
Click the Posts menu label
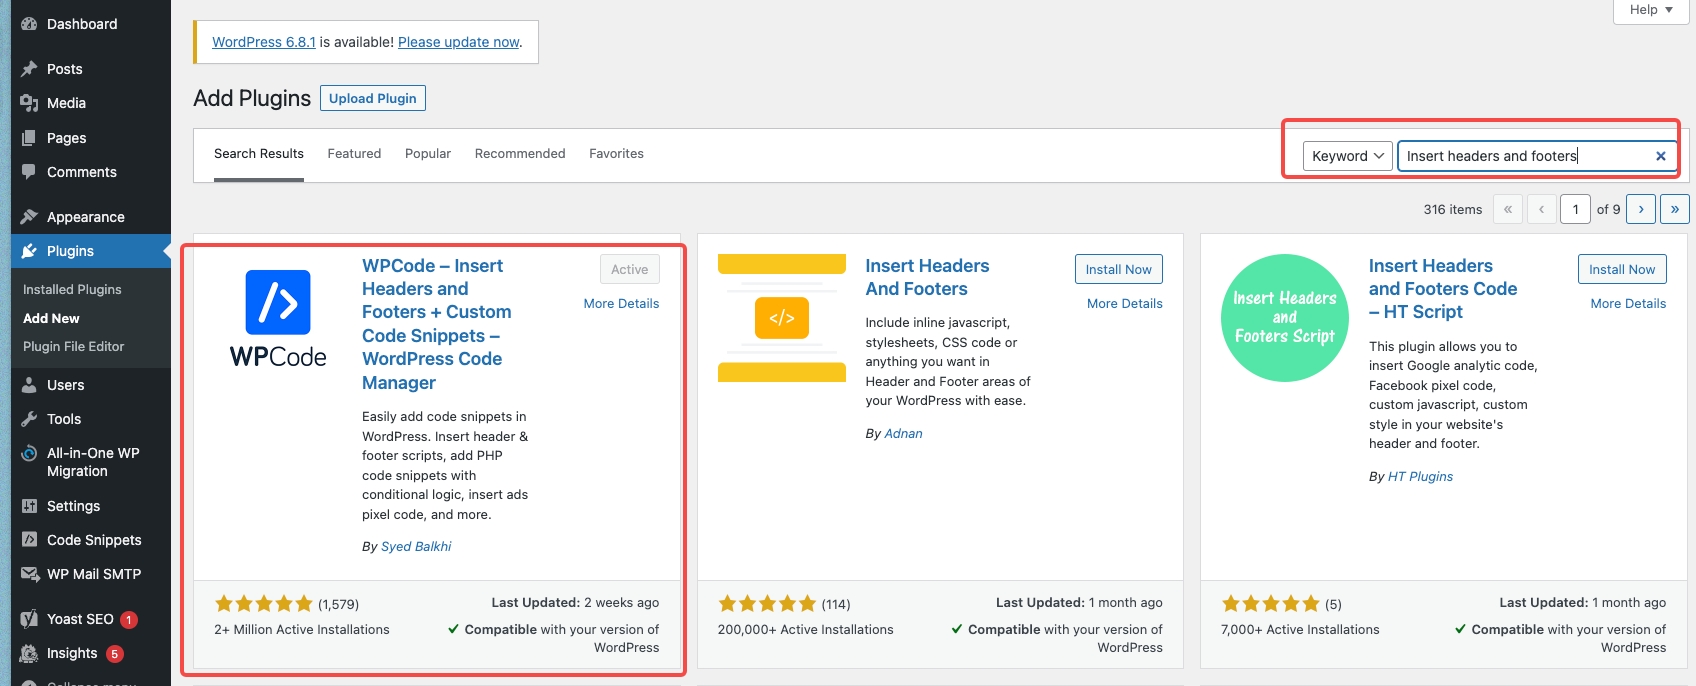[65, 69]
